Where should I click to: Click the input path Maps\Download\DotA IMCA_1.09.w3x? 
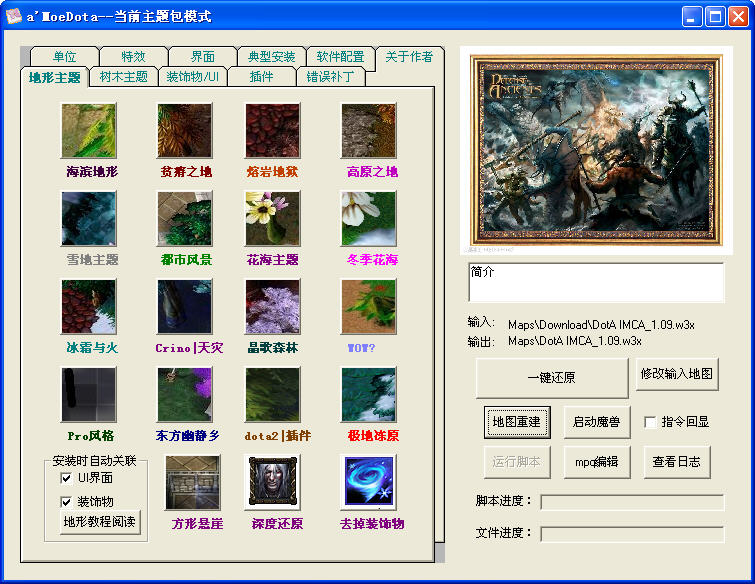(x=601, y=325)
